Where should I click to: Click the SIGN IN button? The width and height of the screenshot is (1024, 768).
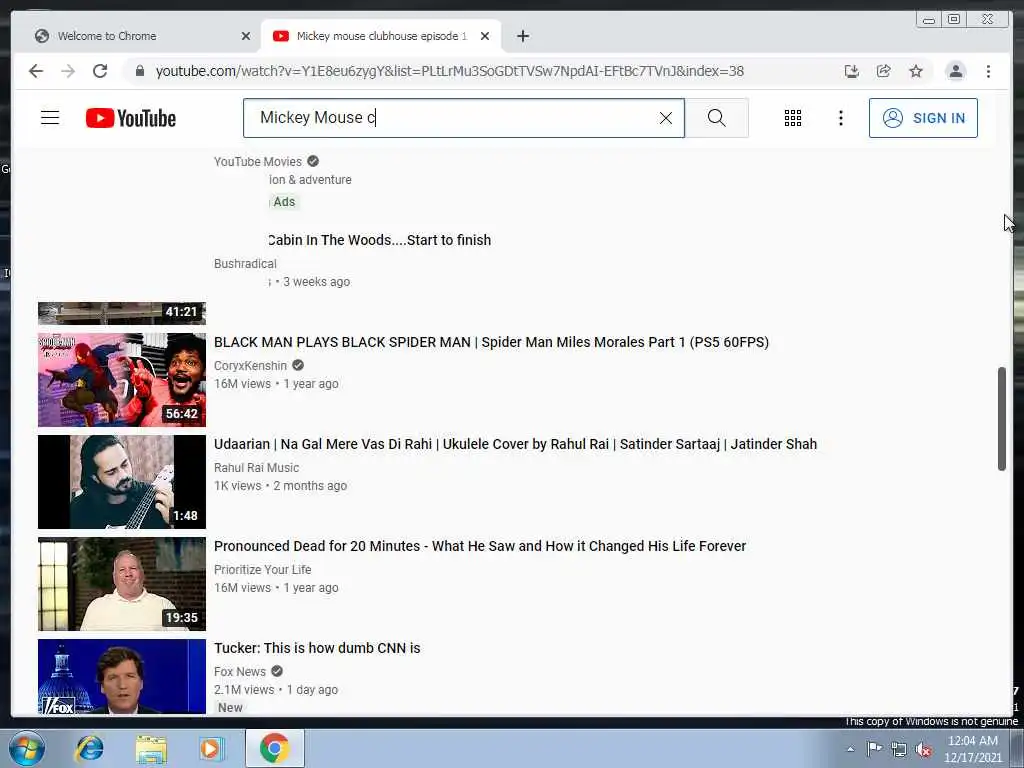[923, 118]
